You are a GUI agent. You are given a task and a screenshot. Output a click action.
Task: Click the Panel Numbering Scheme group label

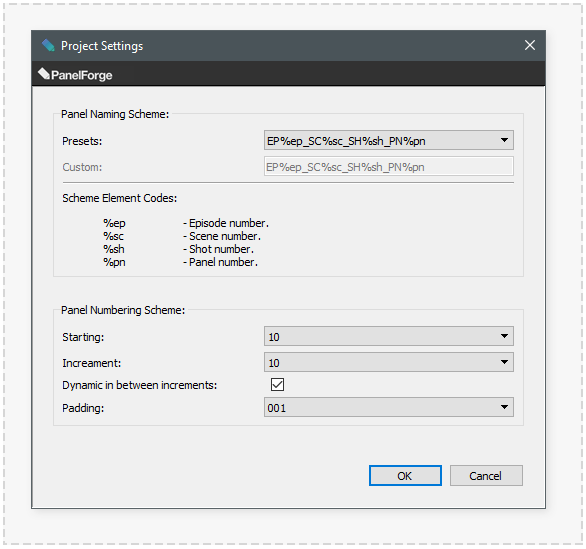tap(123, 310)
